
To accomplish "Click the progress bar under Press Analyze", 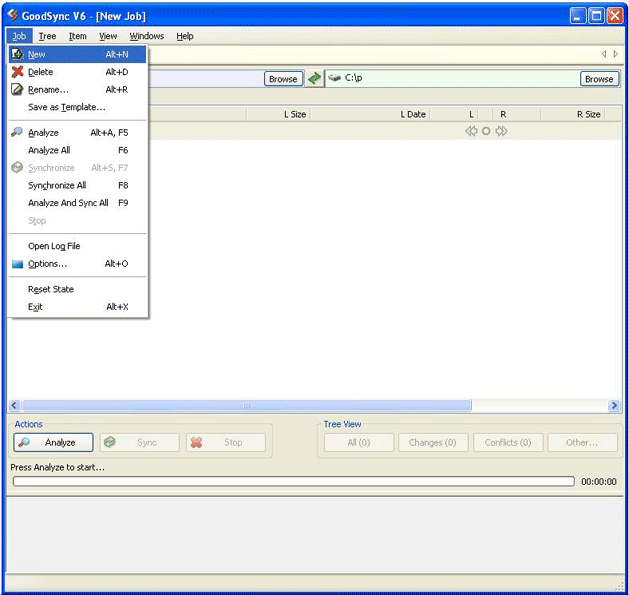I will [294, 481].
